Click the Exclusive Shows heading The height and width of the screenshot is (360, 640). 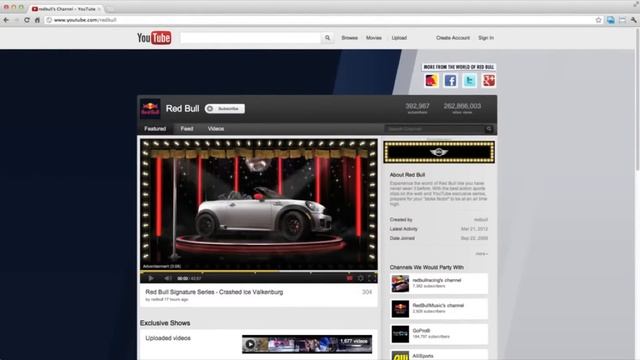pyautogui.click(x=165, y=323)
